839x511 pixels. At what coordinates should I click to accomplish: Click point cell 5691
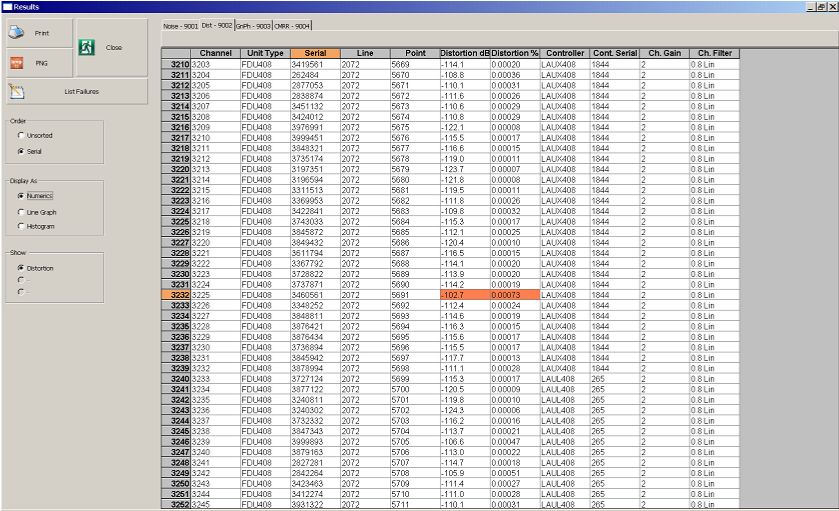click(x=415, y=295)
